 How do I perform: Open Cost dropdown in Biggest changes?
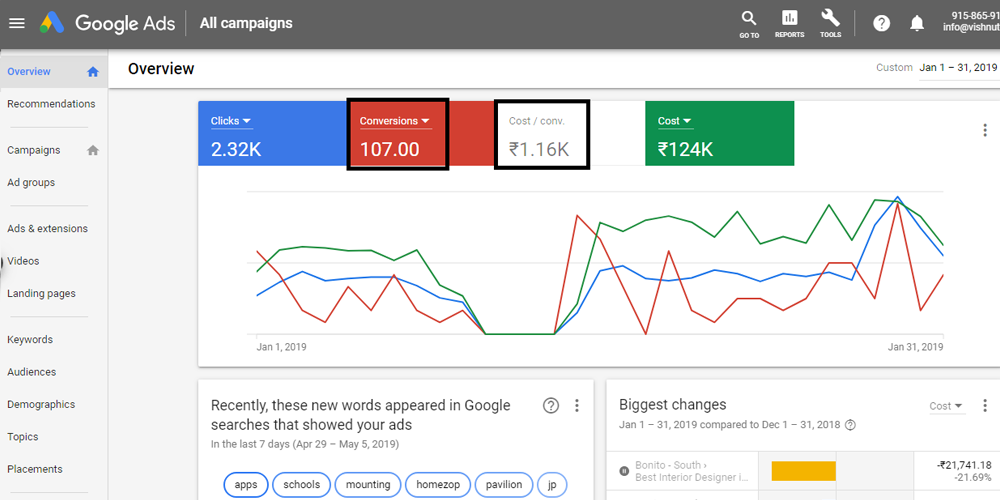(946, 406)
